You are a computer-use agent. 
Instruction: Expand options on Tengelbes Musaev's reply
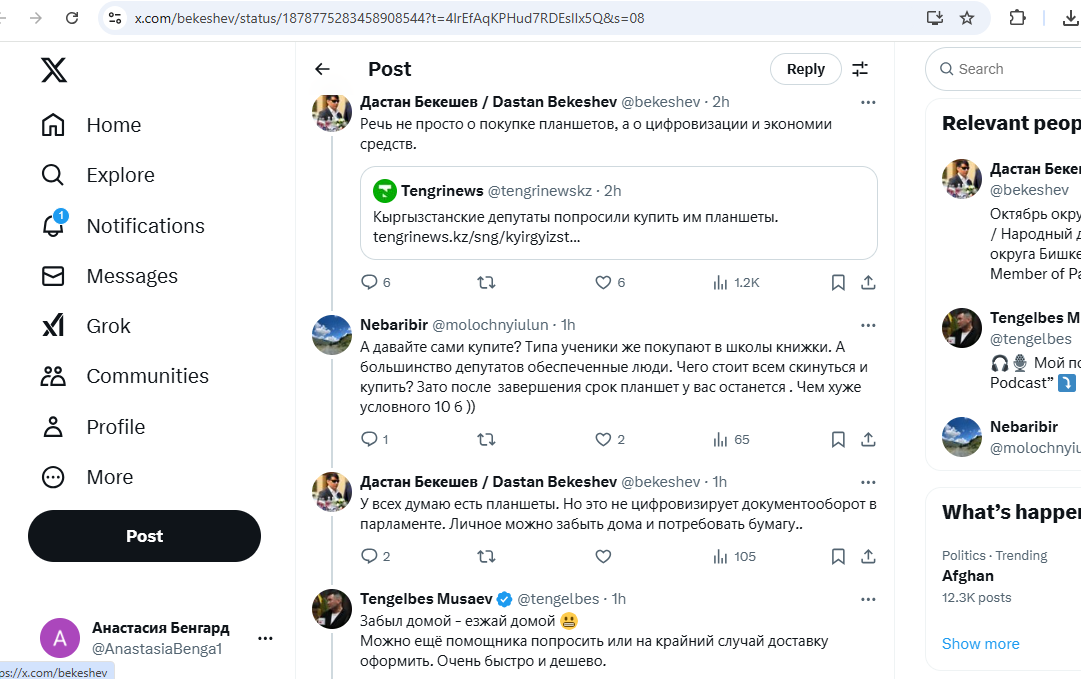tap(868, 599)
